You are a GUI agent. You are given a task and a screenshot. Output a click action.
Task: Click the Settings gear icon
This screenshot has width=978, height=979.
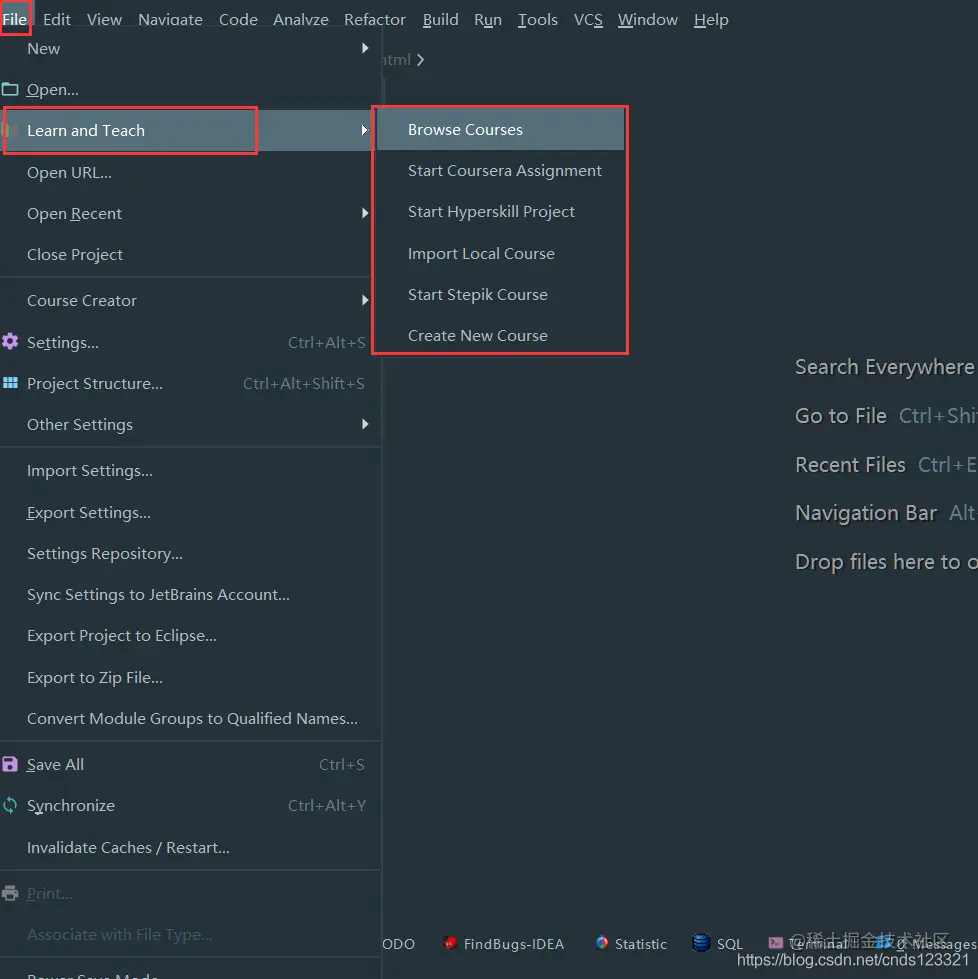coord(10,342)
